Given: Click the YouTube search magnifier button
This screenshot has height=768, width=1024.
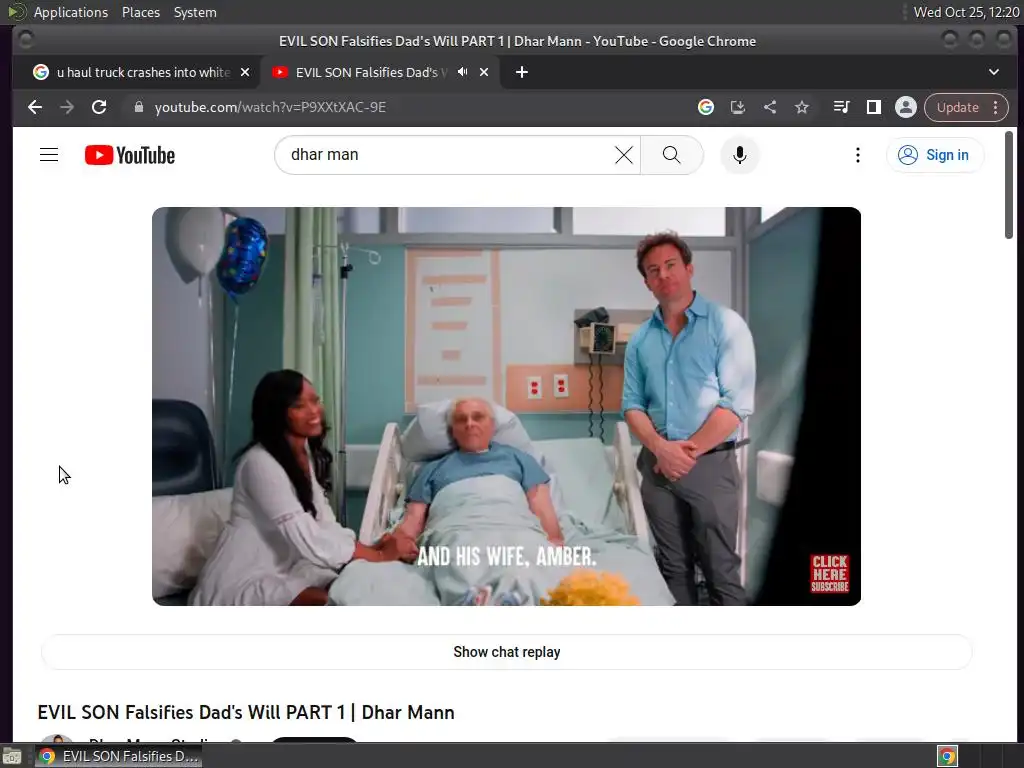Looking at the screenshot, I should pyautogui.click(x=671, y=155).
